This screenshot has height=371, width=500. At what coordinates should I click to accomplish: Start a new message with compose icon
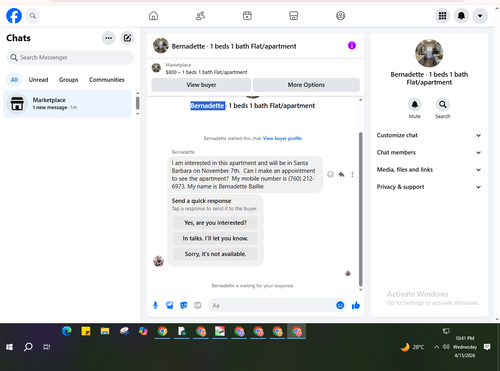tap(127, 38)
